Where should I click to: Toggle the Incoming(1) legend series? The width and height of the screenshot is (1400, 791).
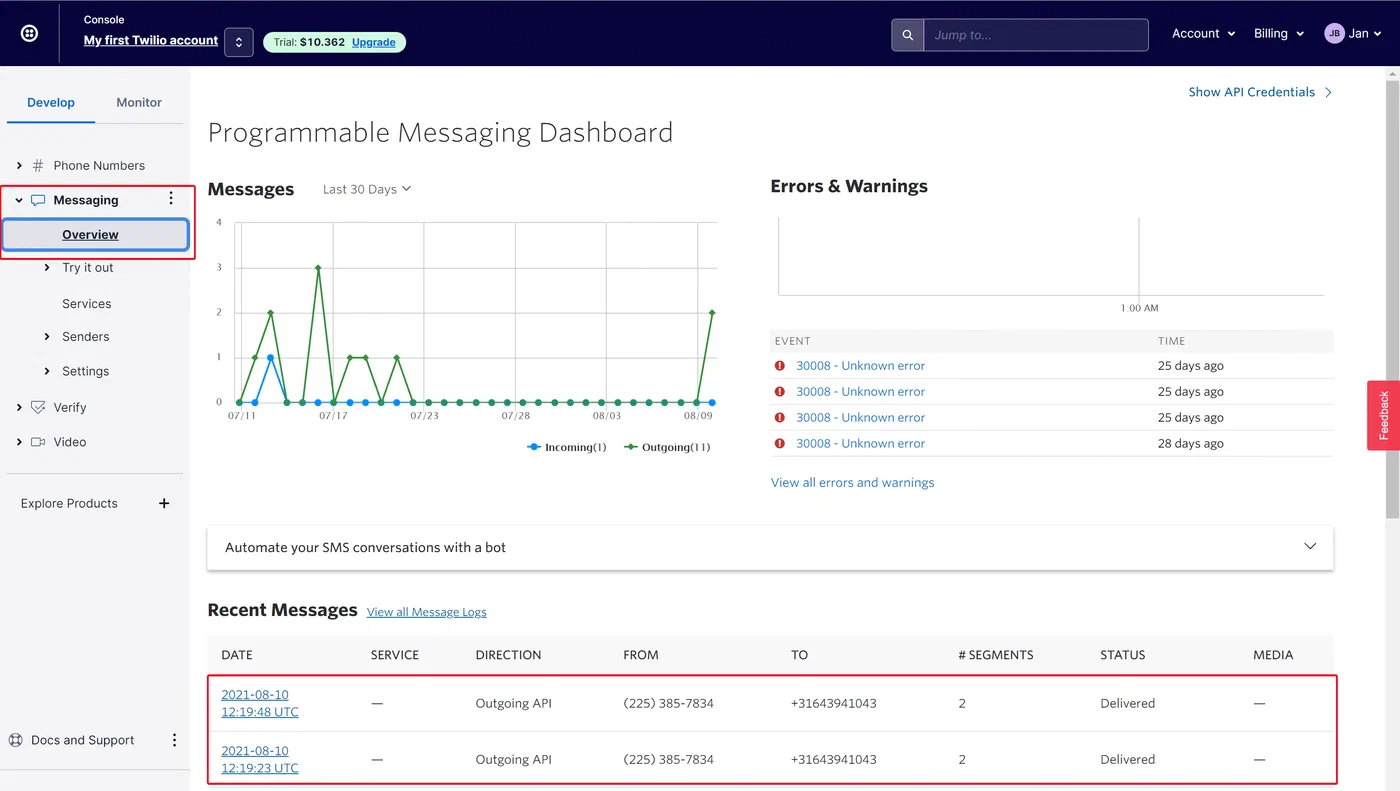click(567, 447)
